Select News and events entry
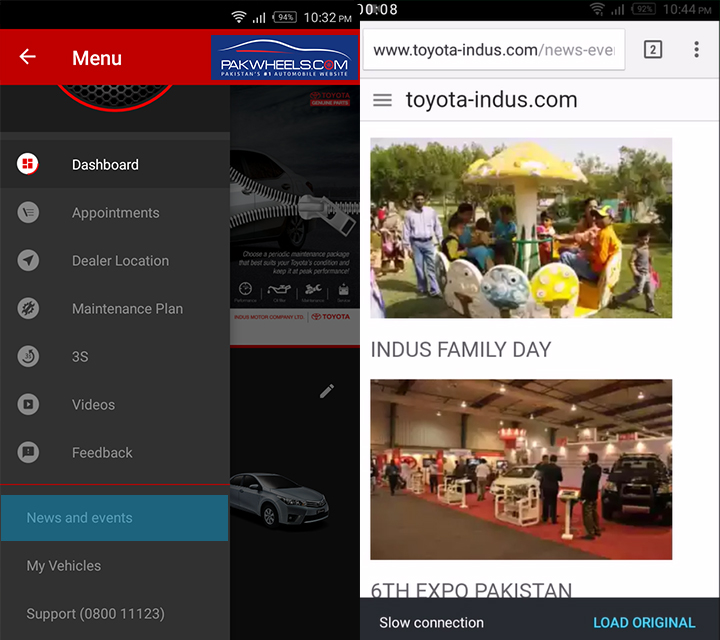The width and height of the screenshot is (720, 640). point(114,517)
